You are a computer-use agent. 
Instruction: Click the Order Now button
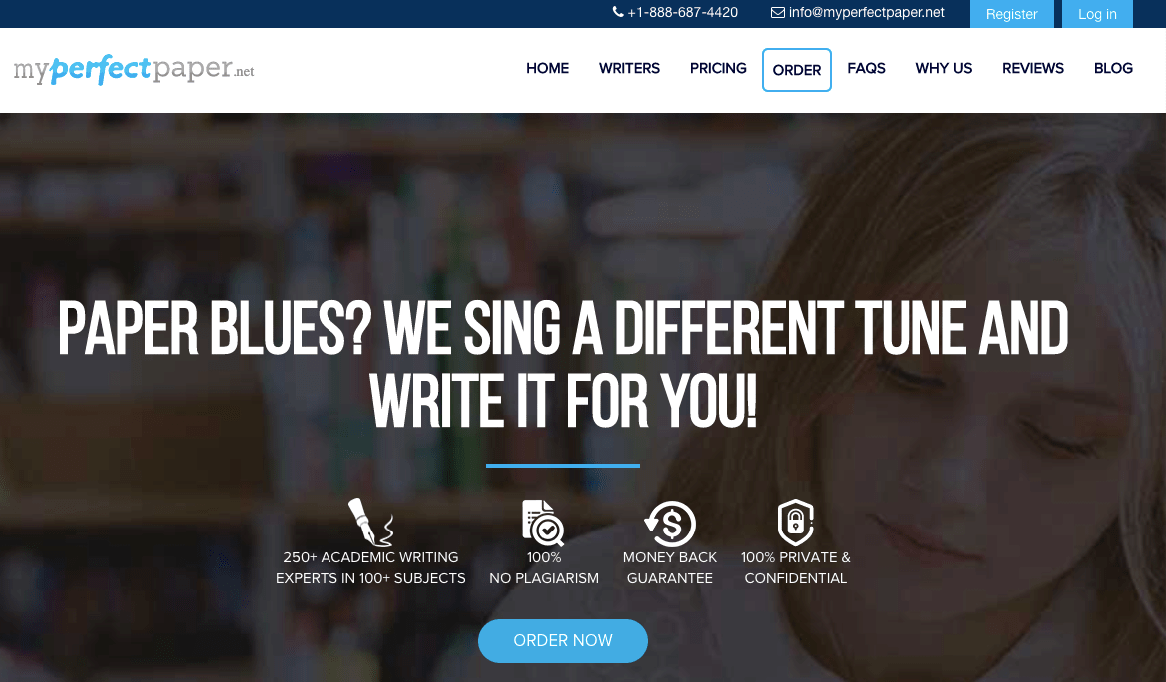563,640
